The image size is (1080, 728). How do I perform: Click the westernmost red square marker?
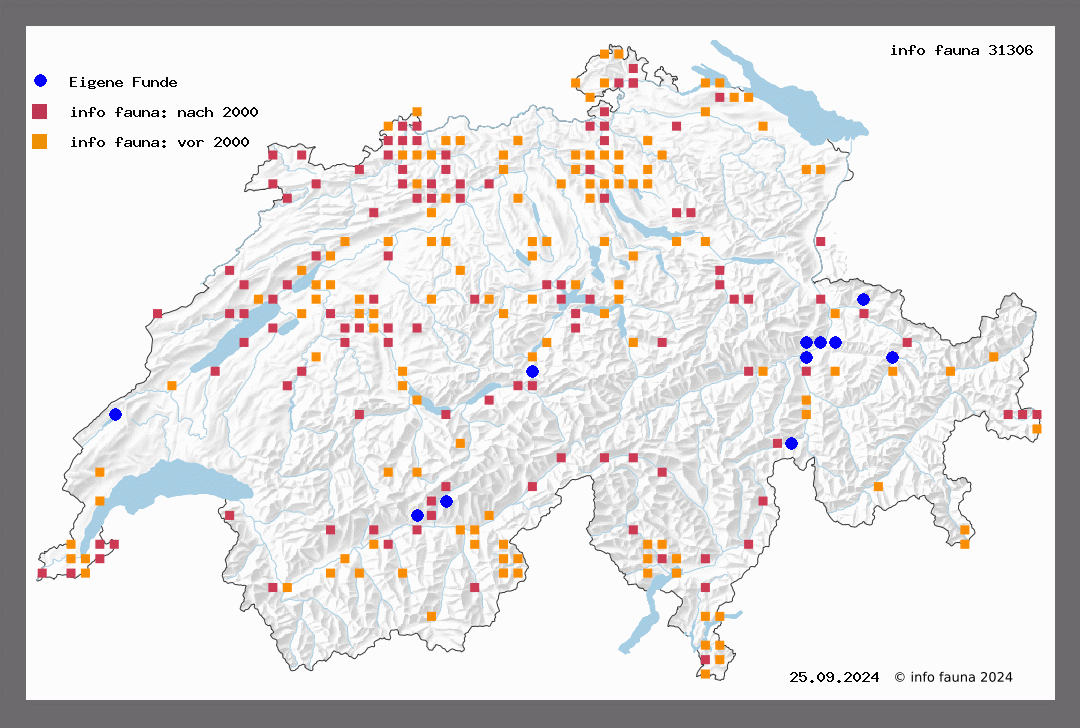pos(42,573)
